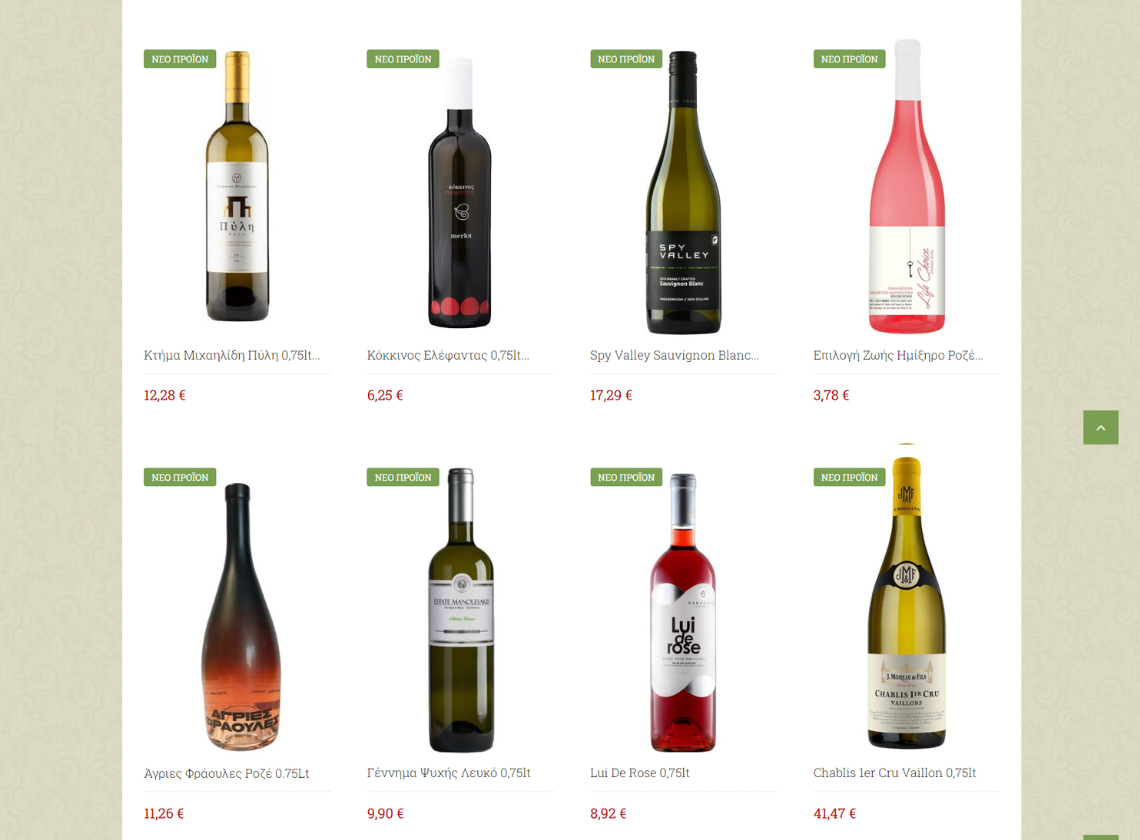Viewport: 1140px width, 840px height.
Task: Open Lui De Rose 0,75lt link
Action: pos(640,773)
